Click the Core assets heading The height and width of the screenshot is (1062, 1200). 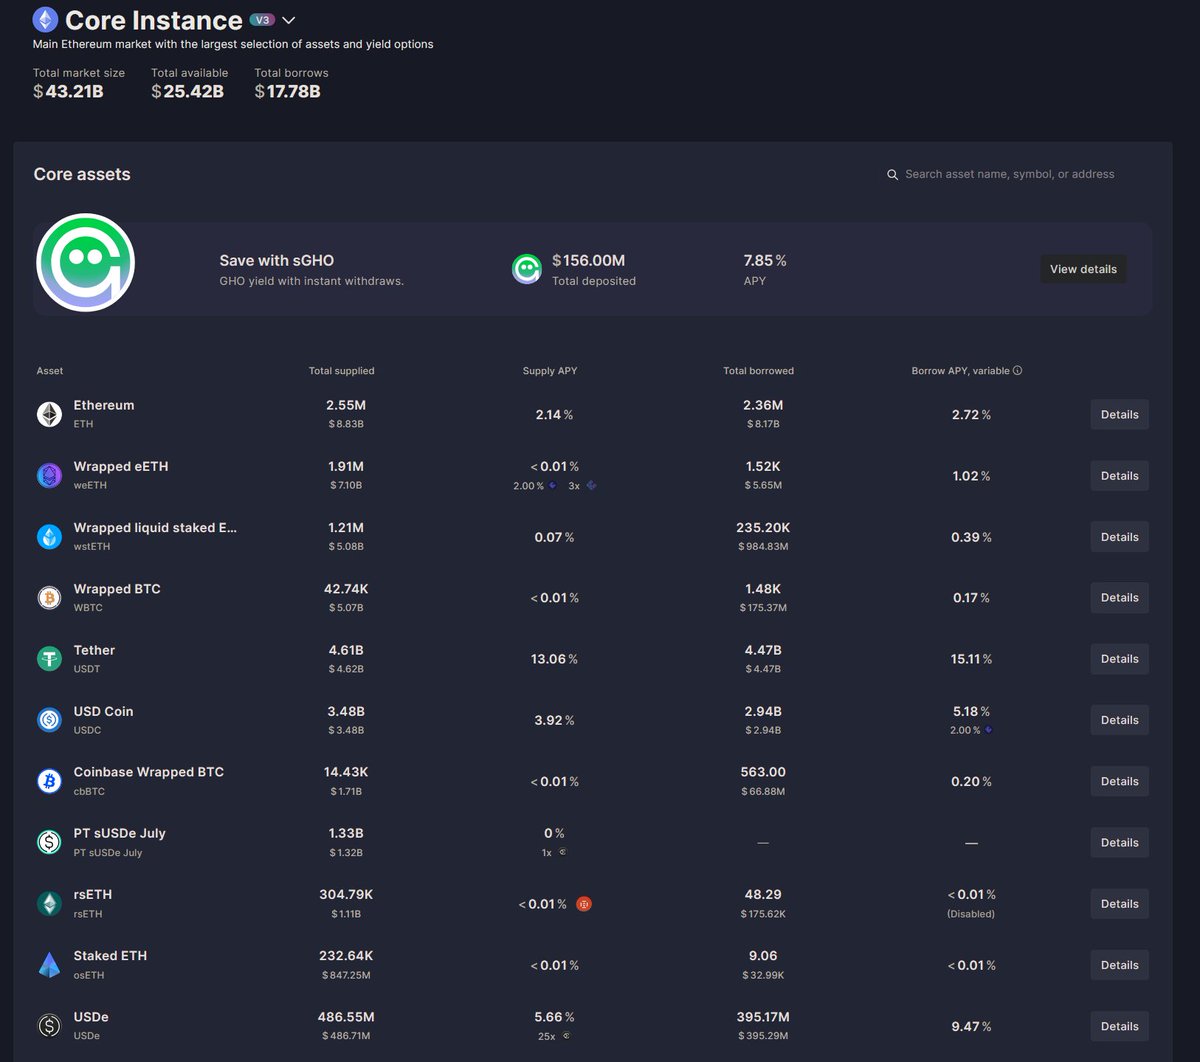click(x=82, y=174)
